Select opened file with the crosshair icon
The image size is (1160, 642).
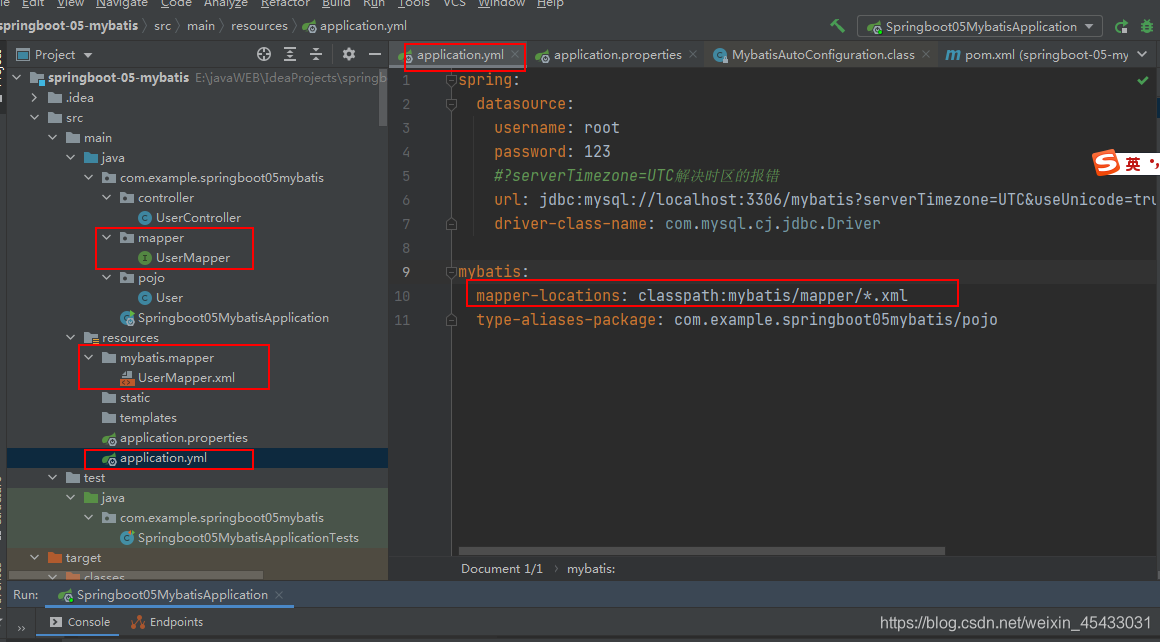tap(263, 55)
